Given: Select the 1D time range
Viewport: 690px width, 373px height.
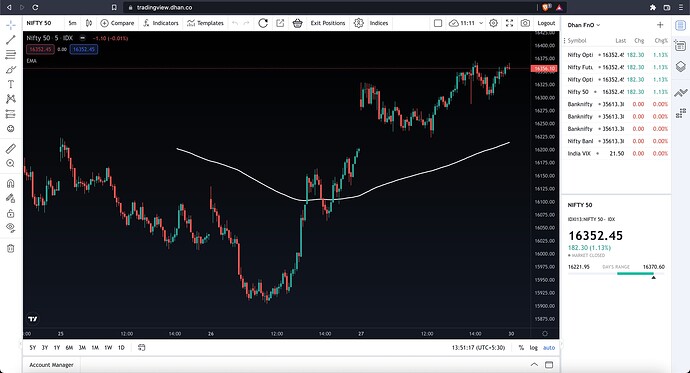Looking at the screenshot, I should point(121,347).
